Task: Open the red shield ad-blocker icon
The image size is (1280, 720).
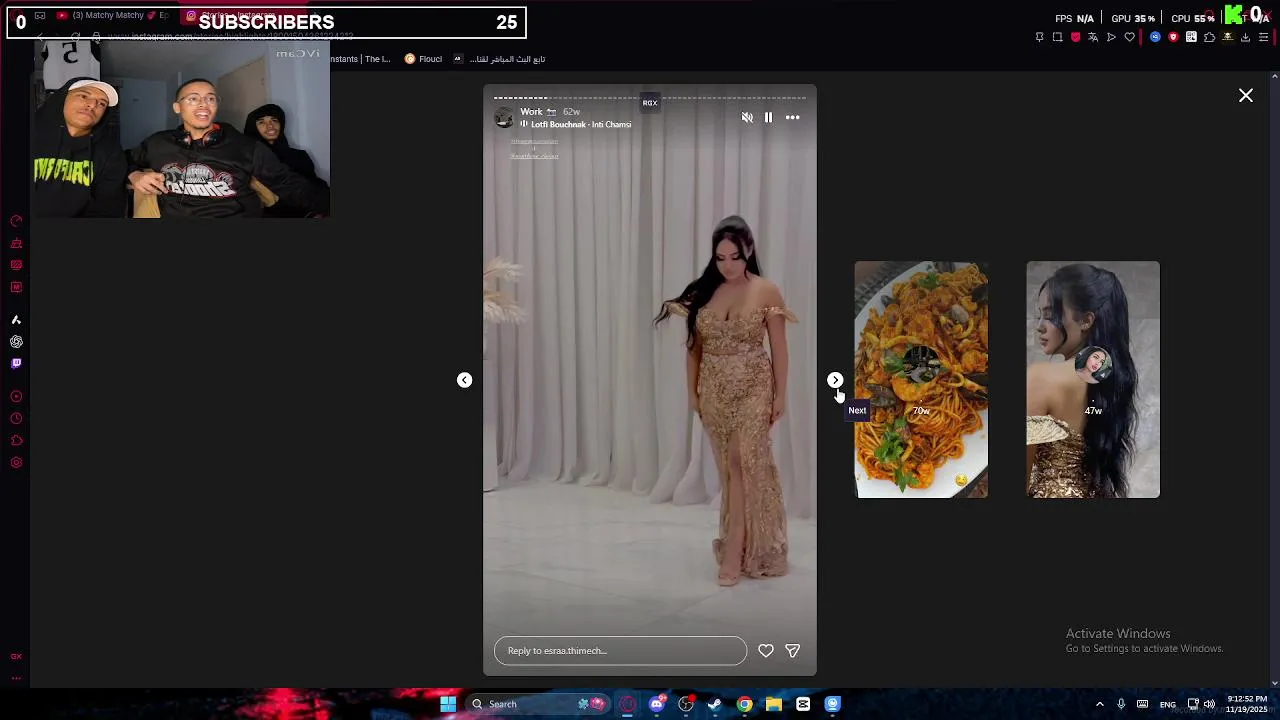Action: pyautogui.click(x=1075, y=37)
